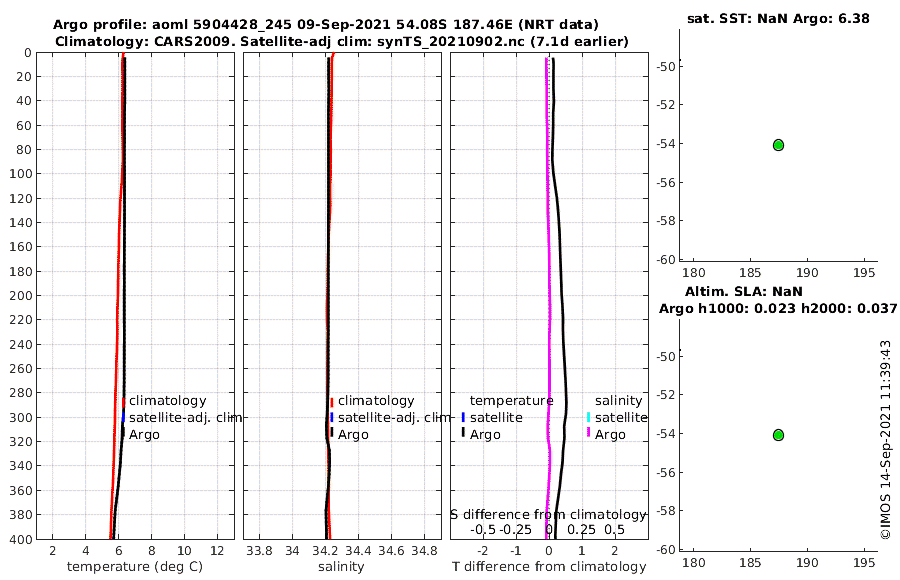Click the 'Altim. SLA: NaN' heading
900x580 pixels.
click(x=743, y=291)
